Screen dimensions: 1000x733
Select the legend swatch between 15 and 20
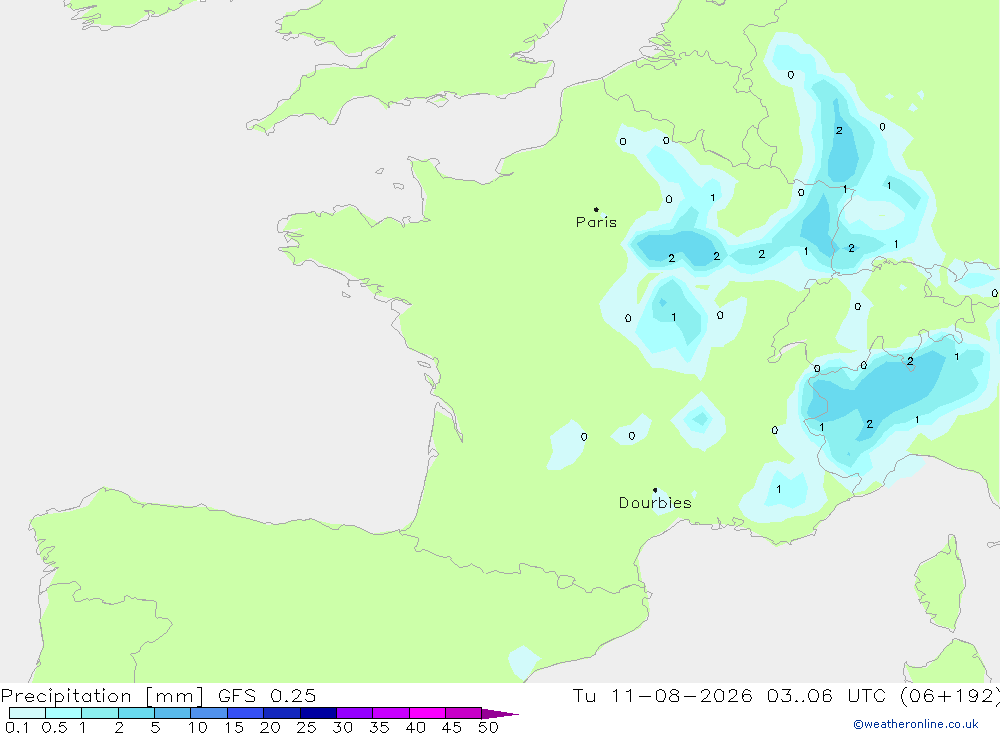(246, 713)
